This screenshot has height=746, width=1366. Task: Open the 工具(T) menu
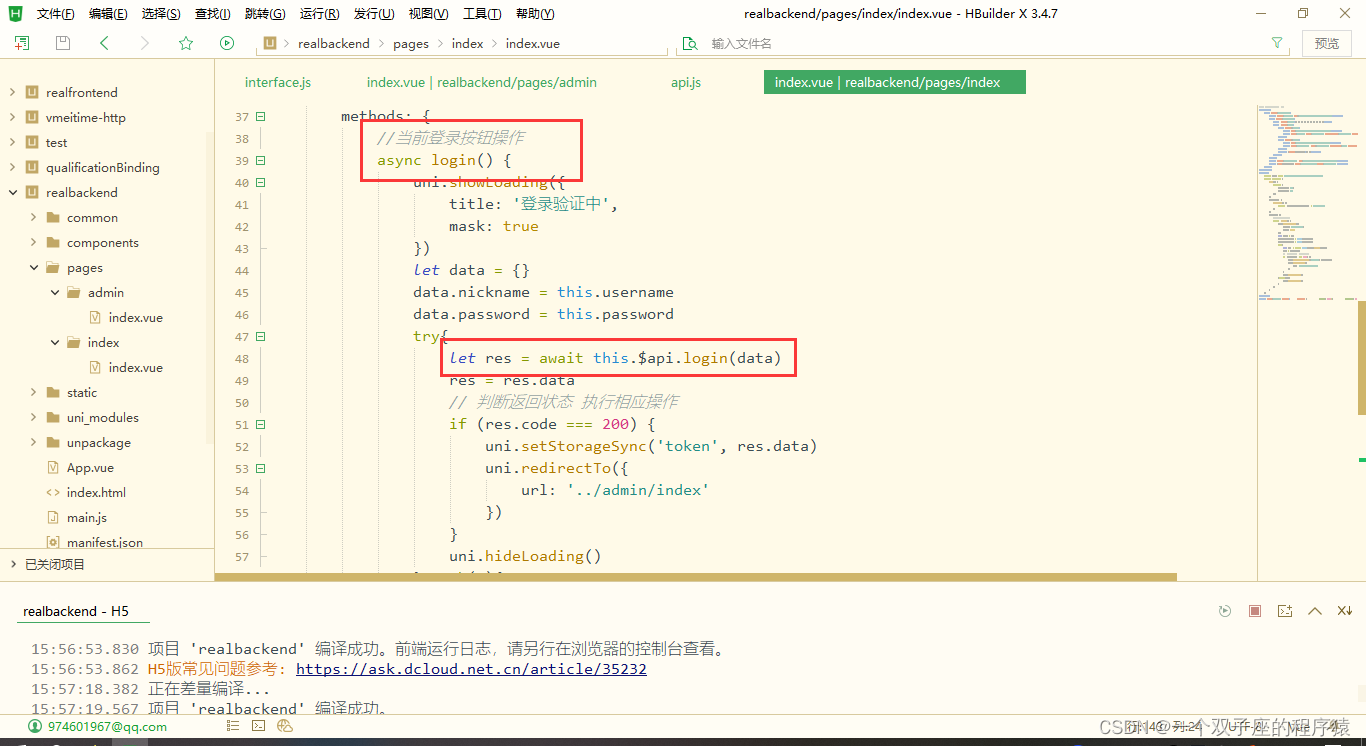[x=482, y=14]
